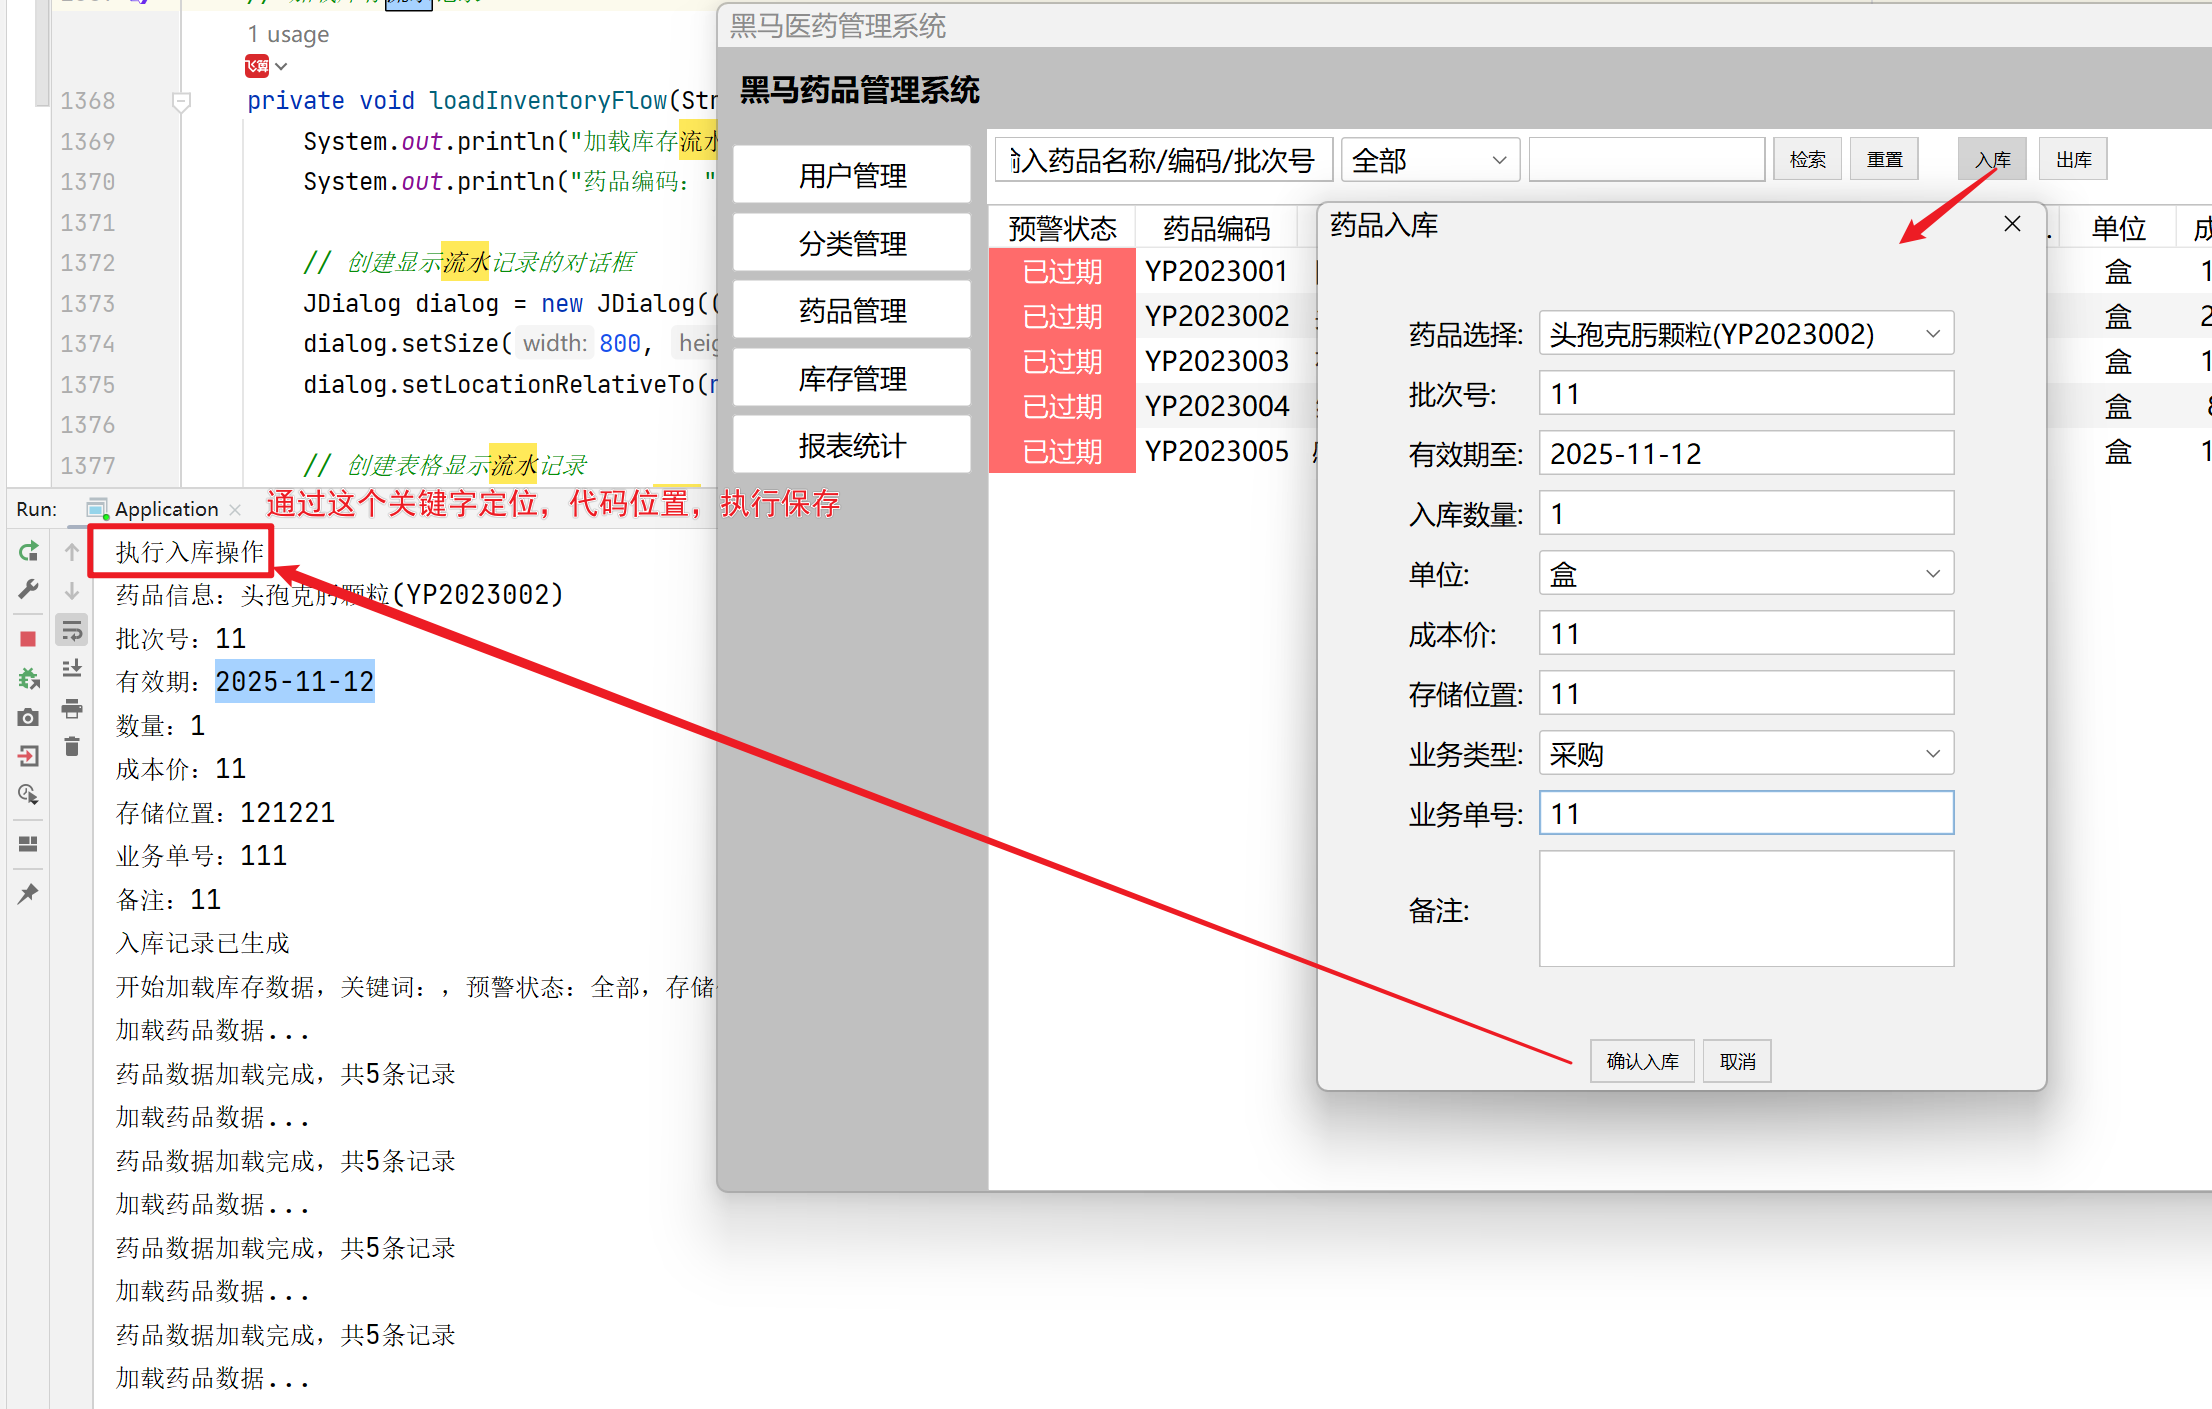This screenshot has width=2212, height=1409.
Task: Click the 备注 text area
Action: point(1745,909)
